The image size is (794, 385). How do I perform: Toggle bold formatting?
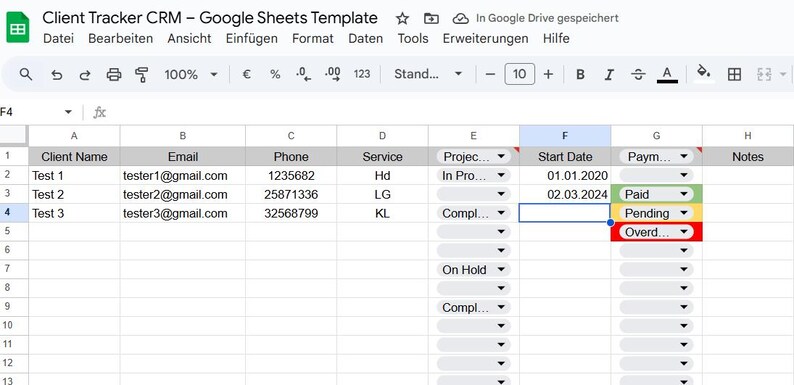580,74
